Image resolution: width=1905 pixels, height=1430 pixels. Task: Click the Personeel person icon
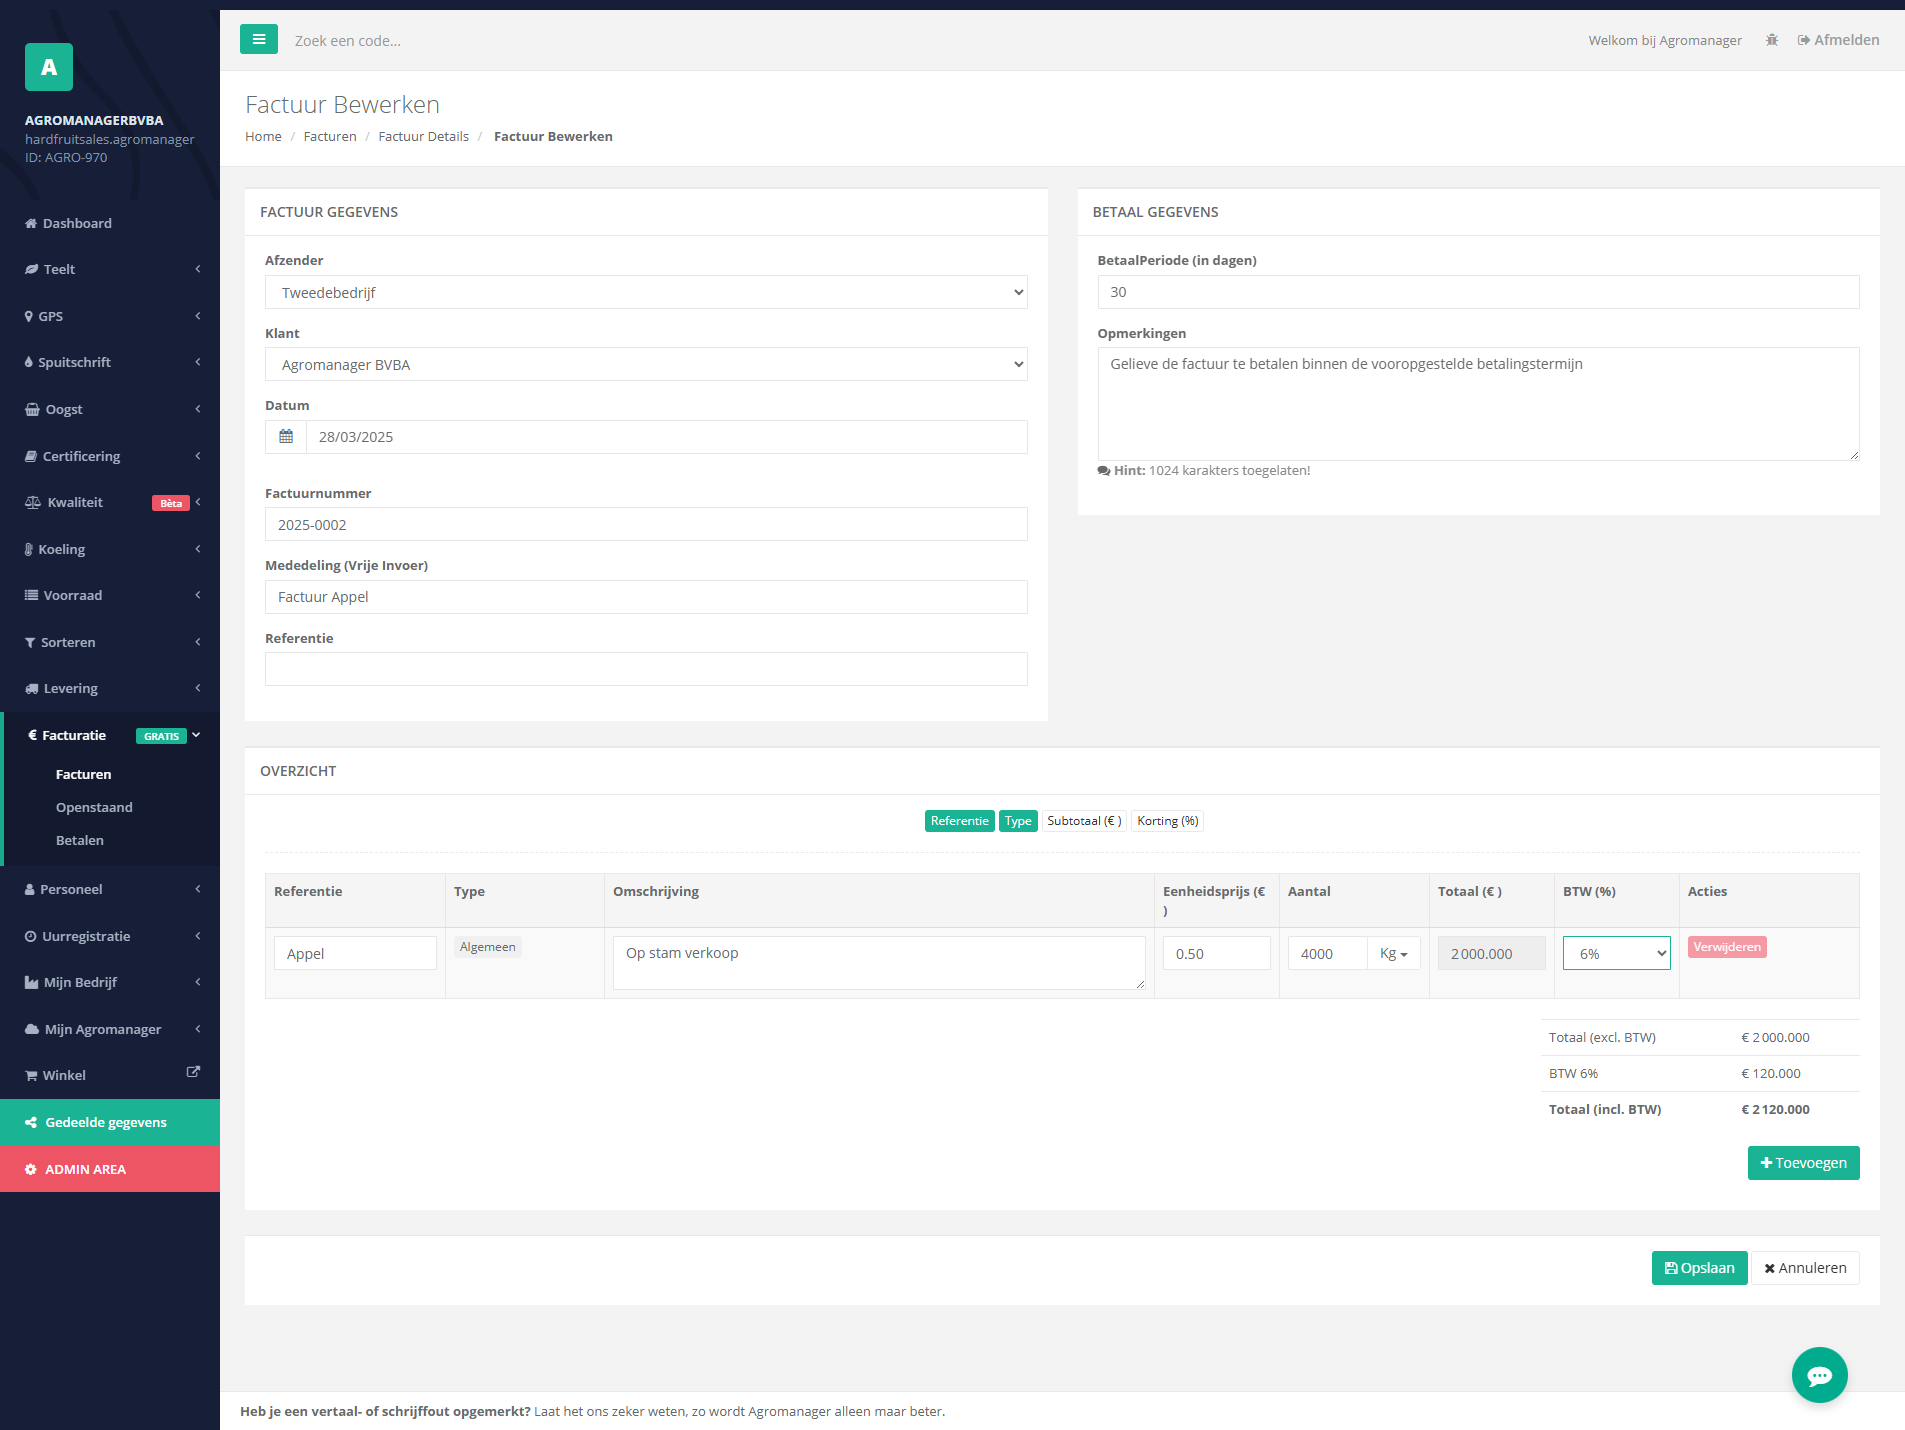tap(30, 889)
